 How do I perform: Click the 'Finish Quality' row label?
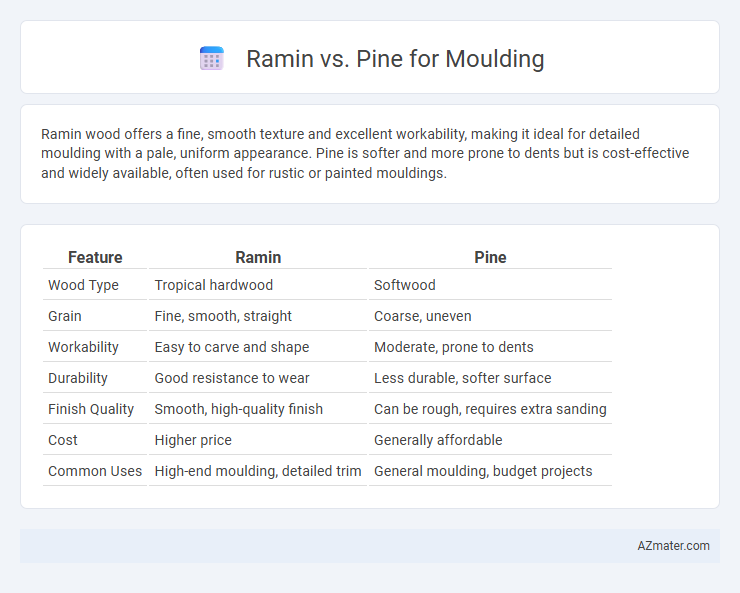coord(91,409)
